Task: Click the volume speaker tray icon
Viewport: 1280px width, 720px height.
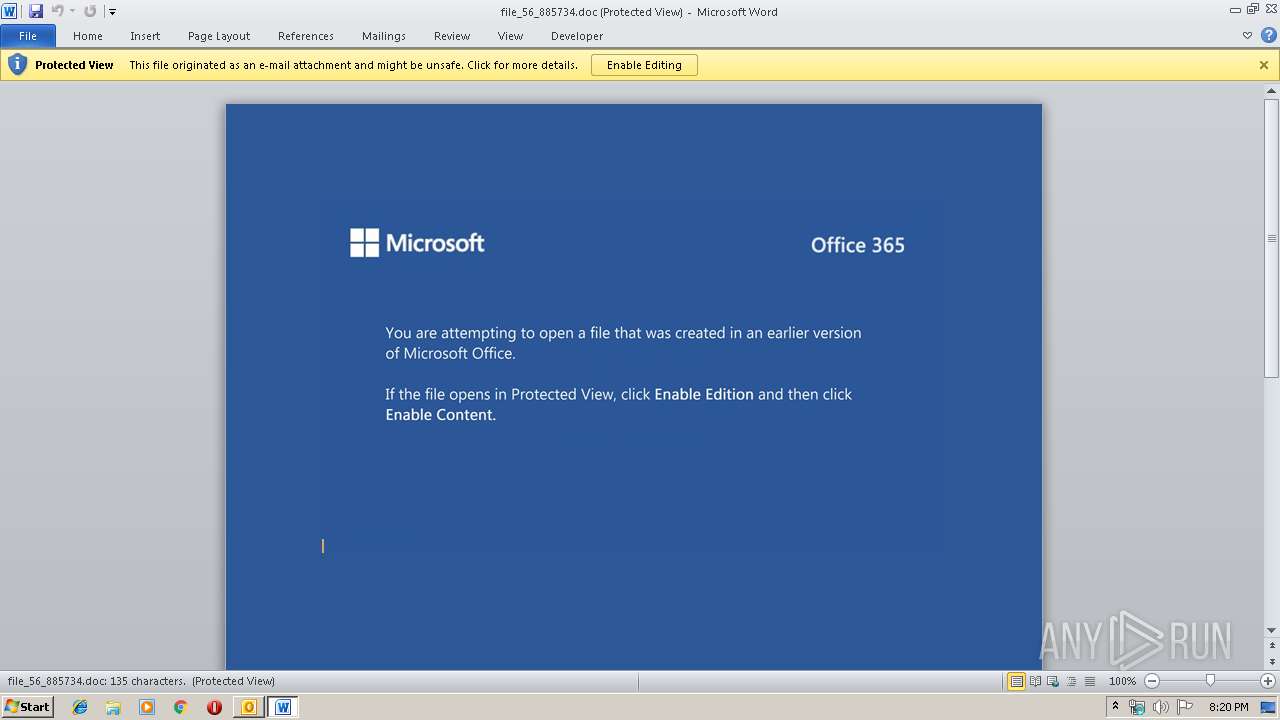Action: pyautogui.click(x=1161, y=707)
